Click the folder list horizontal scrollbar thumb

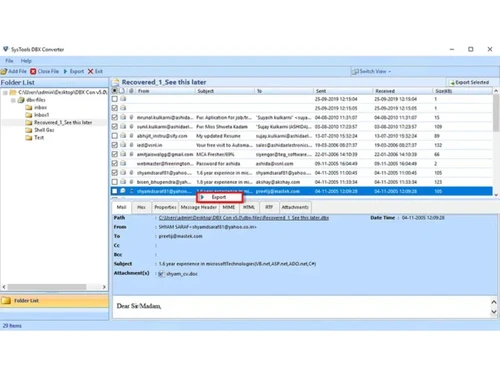pyautogui.click(x=47, y=287)
